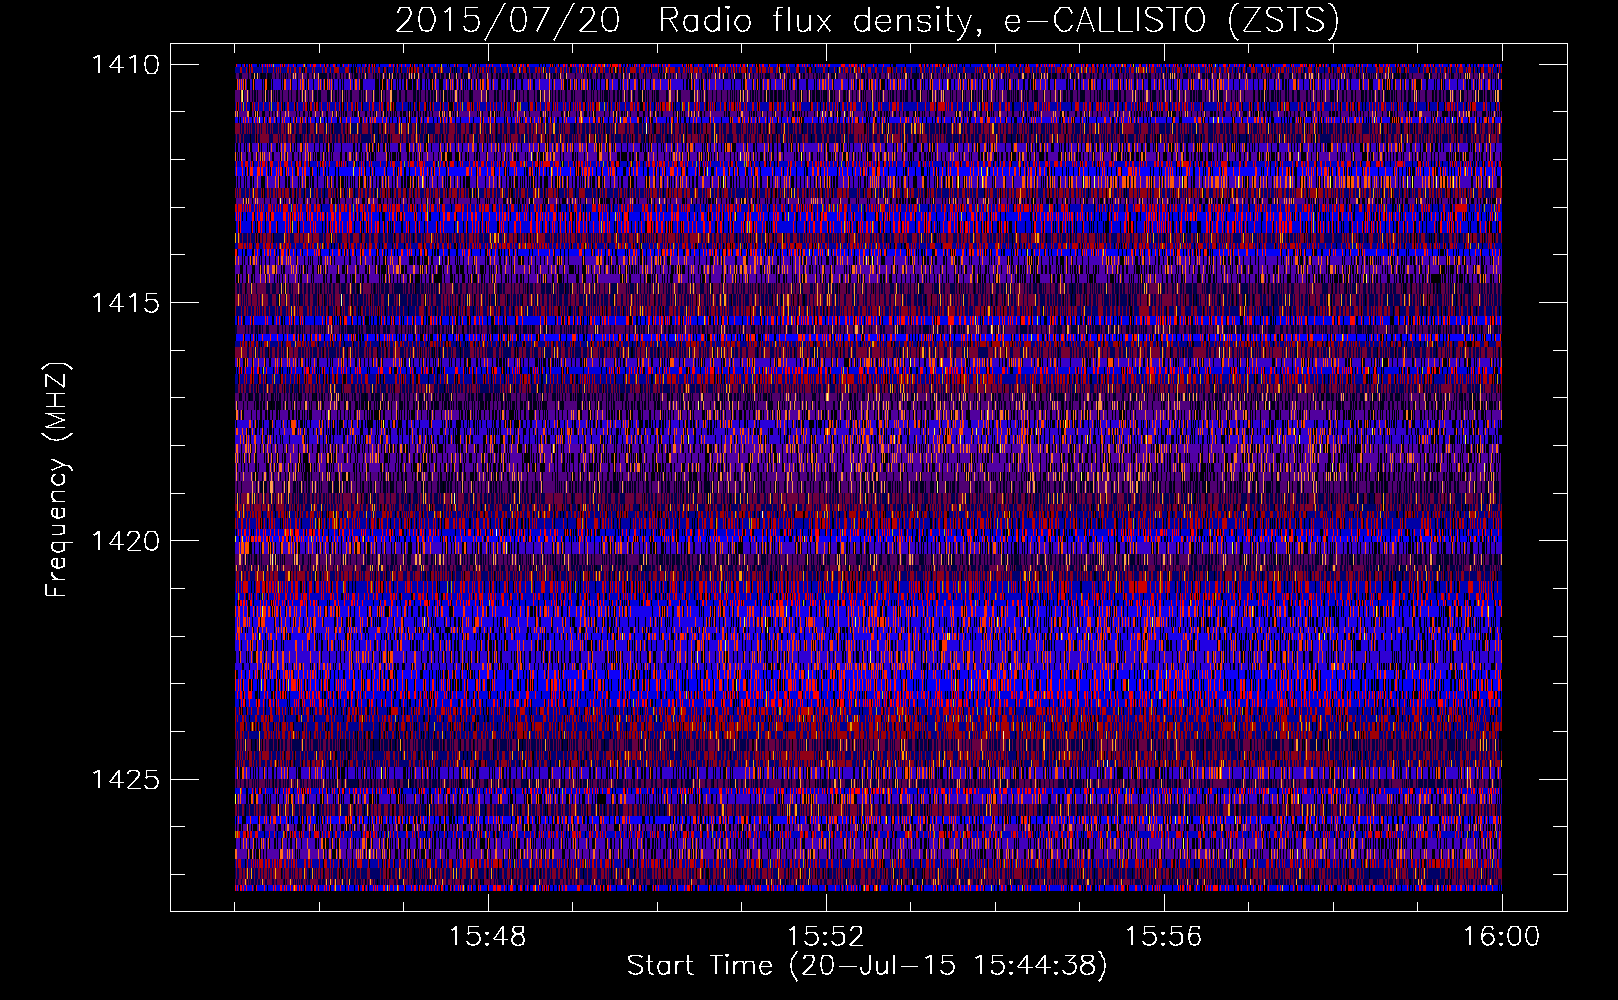The height and width of the screenshot is (1000, 1618).
Task: Click the 16:00 time axis label
Action: point(1501,937)
